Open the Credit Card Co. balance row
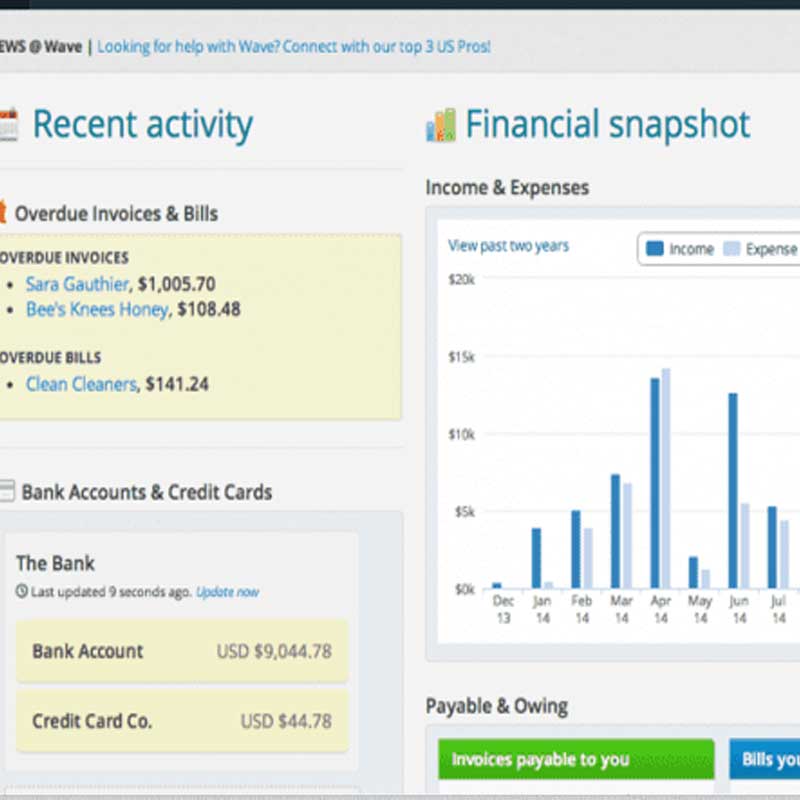This screenshot has height=800, width=800. [x=182, y=721]
